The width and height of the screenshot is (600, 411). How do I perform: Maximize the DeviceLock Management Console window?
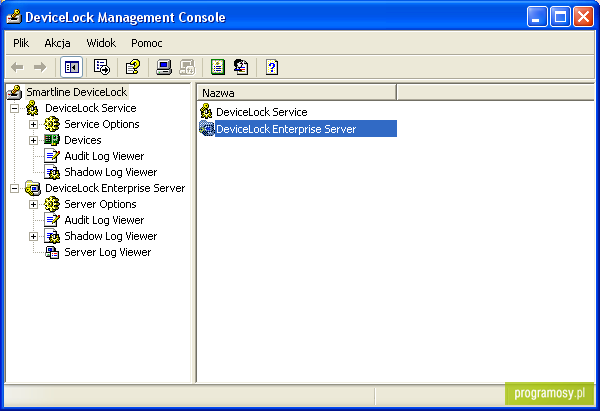[x=560, y=17]
